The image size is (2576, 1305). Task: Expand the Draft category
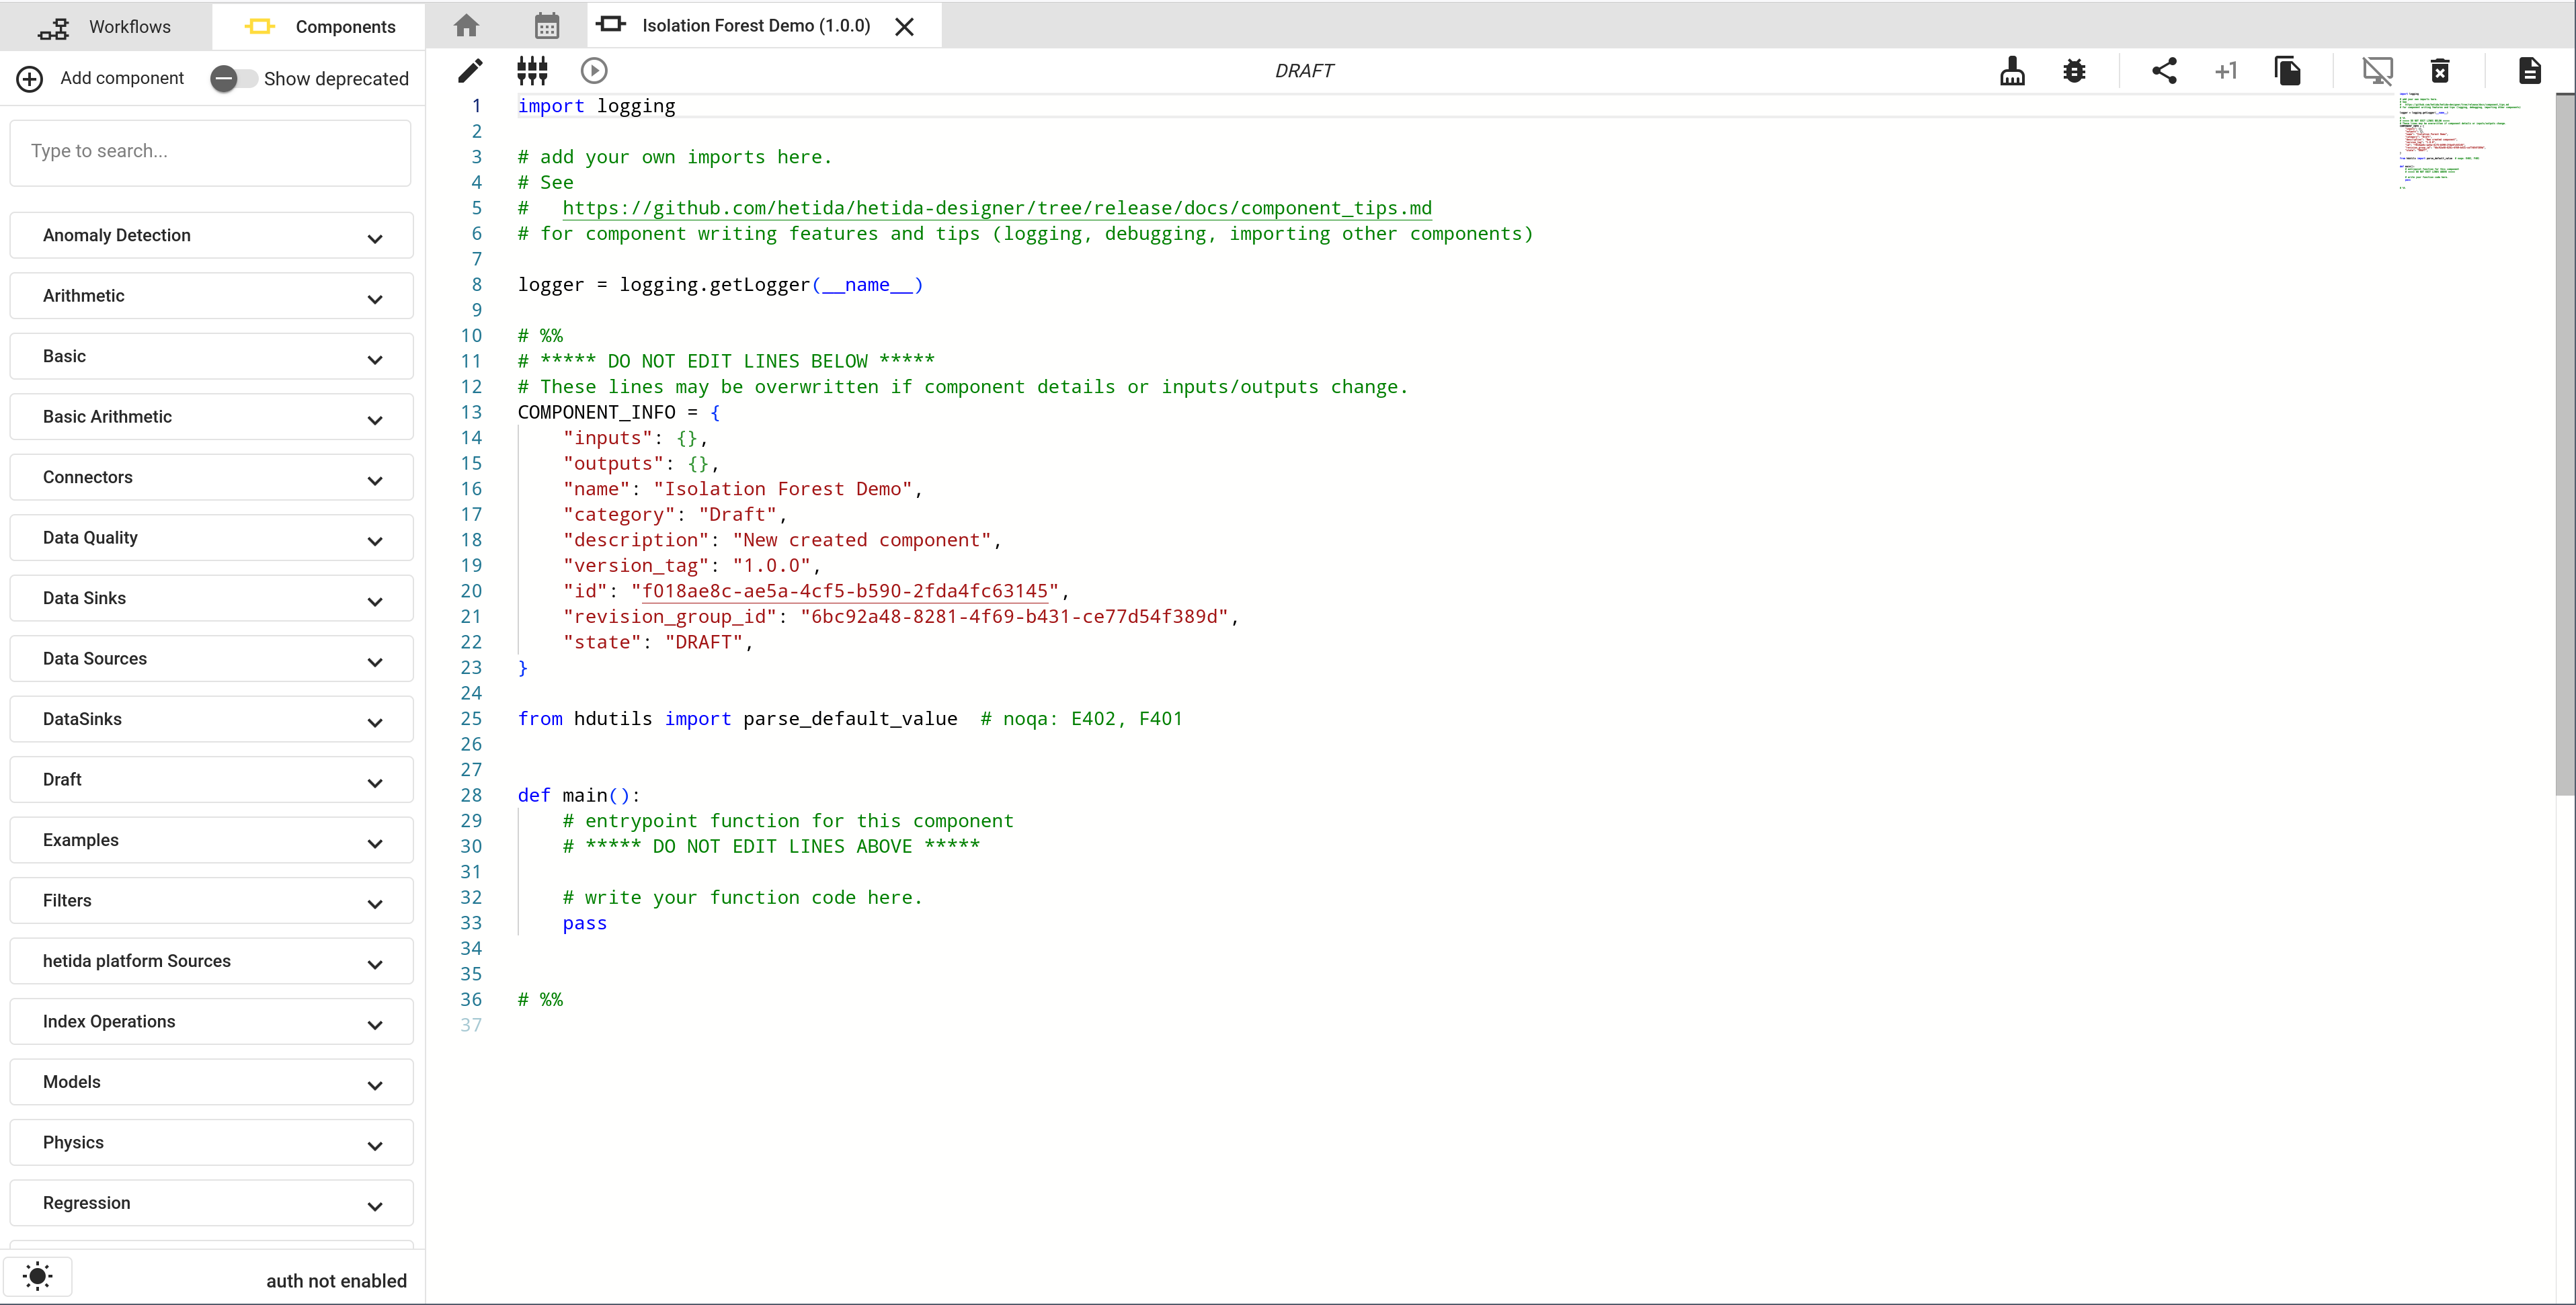211,780
